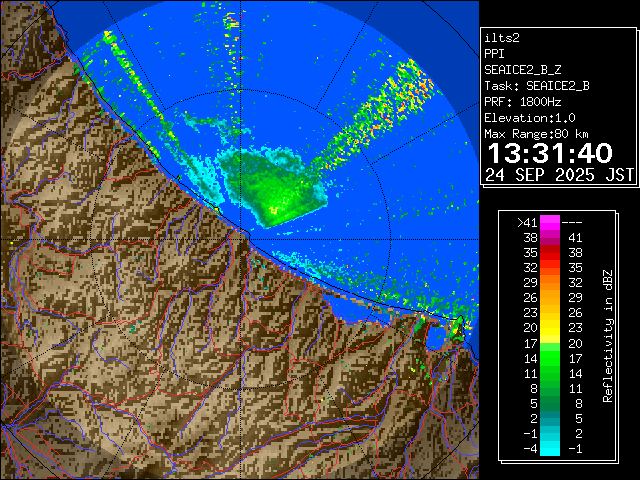This screenshot has width=640, height=480.
Task: Select the yellow 20–23 dBZ legend swatch
Action: click(x=550, y=328)
